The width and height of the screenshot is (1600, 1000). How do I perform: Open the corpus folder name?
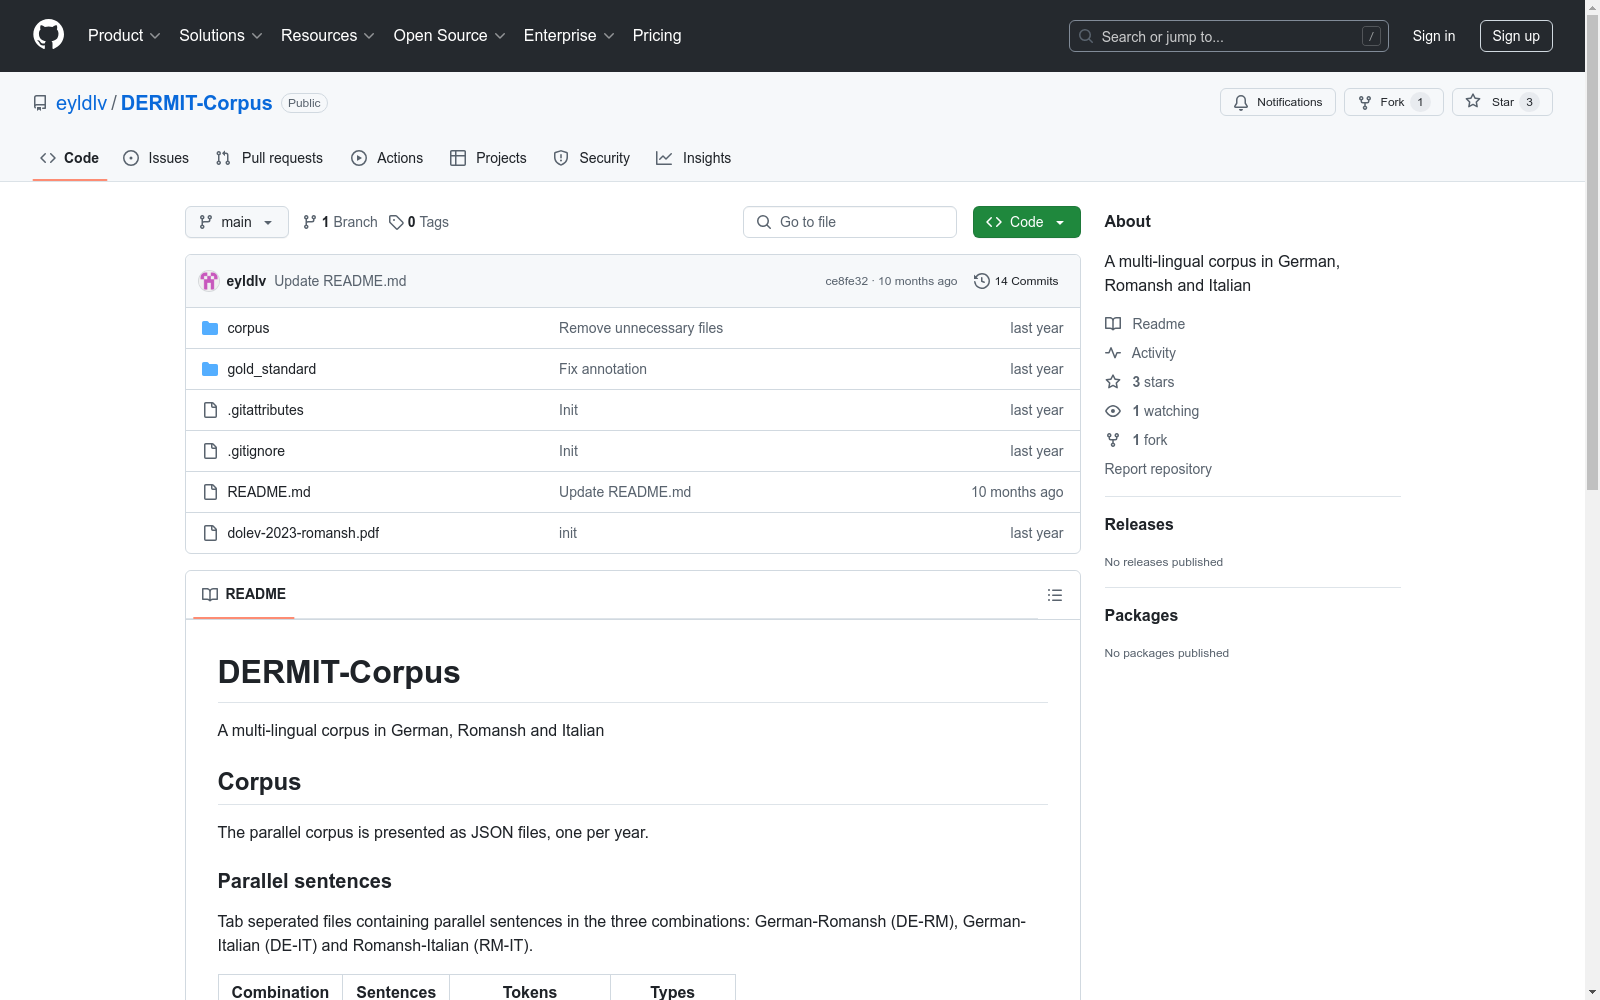click(248, 328)
